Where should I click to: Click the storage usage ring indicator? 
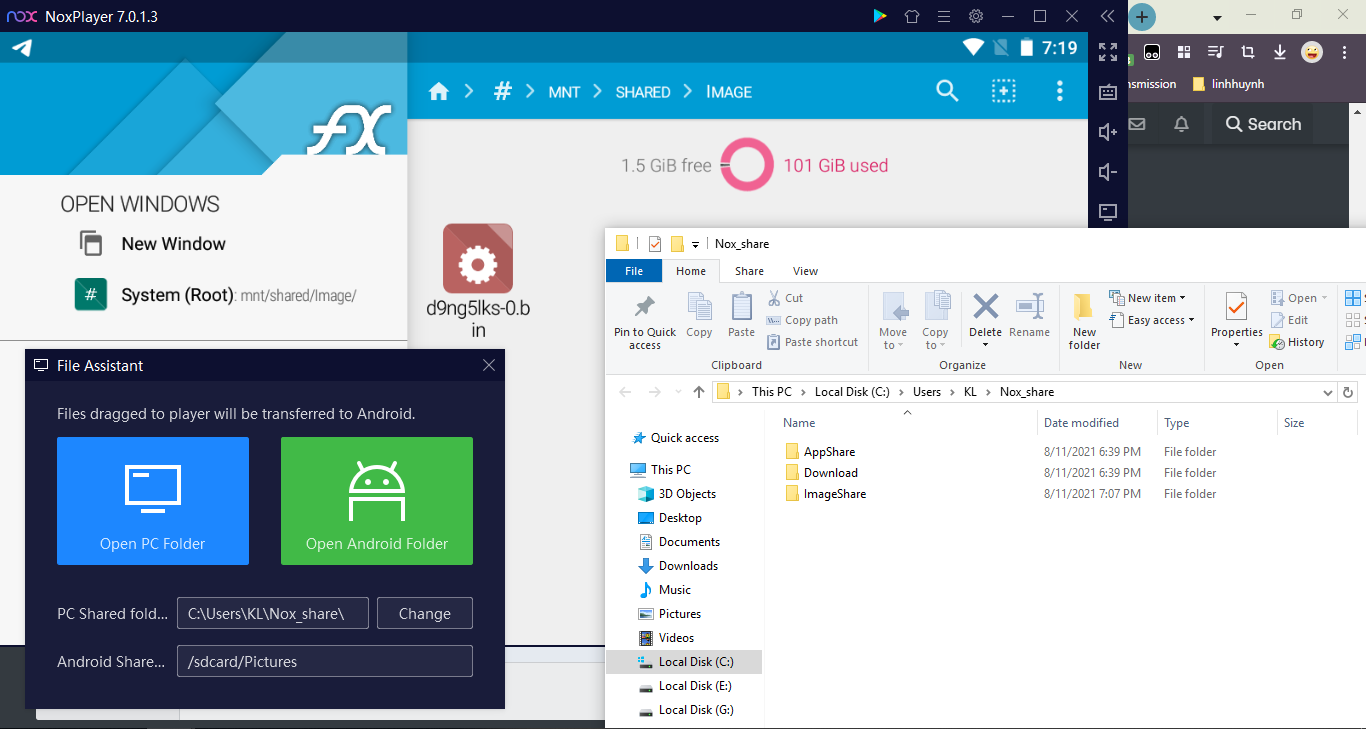(x=748, y=165)
